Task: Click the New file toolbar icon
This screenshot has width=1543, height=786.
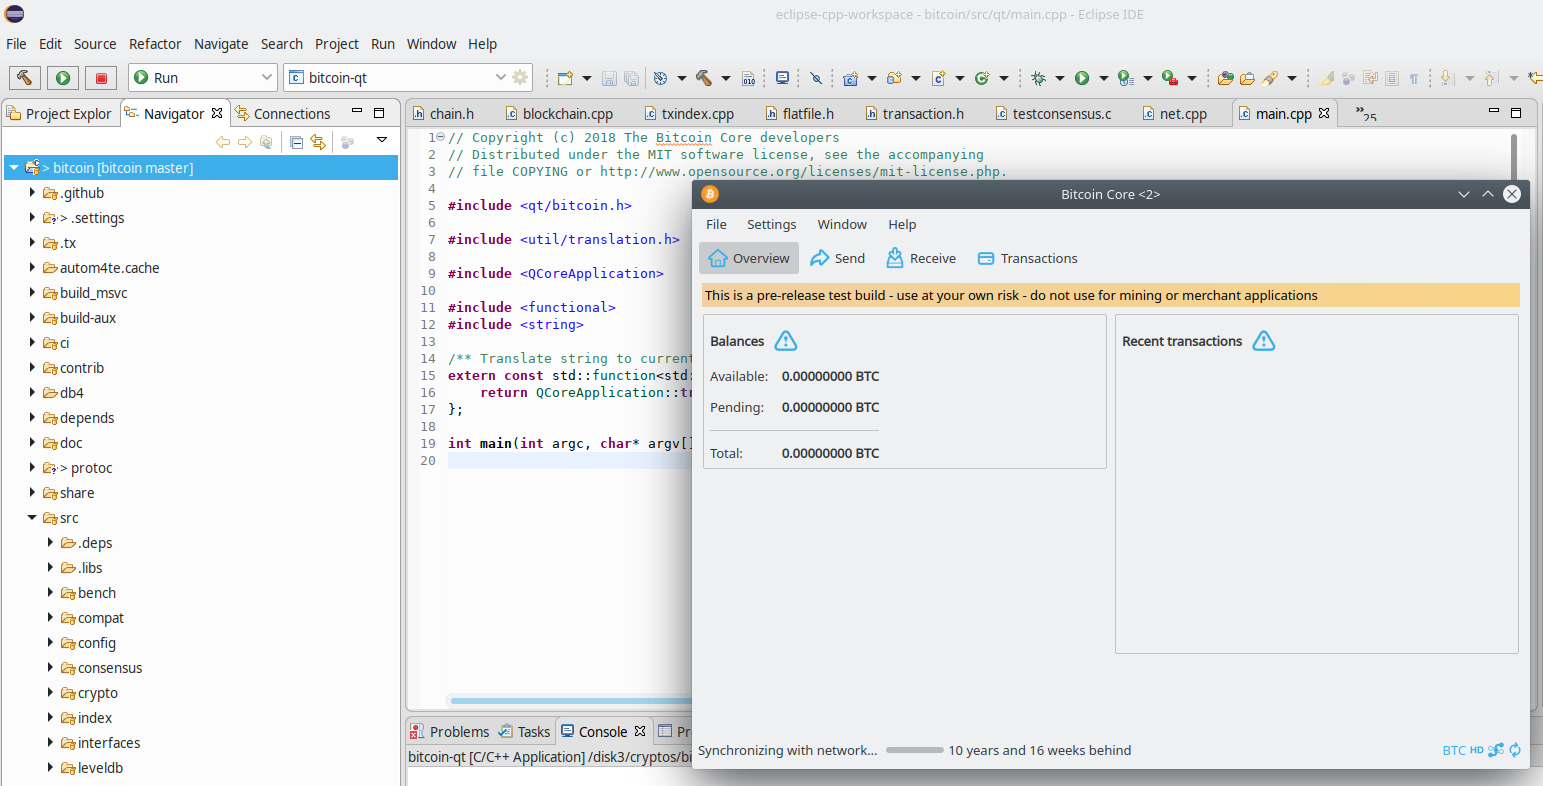Action: [x=566, y=77]
